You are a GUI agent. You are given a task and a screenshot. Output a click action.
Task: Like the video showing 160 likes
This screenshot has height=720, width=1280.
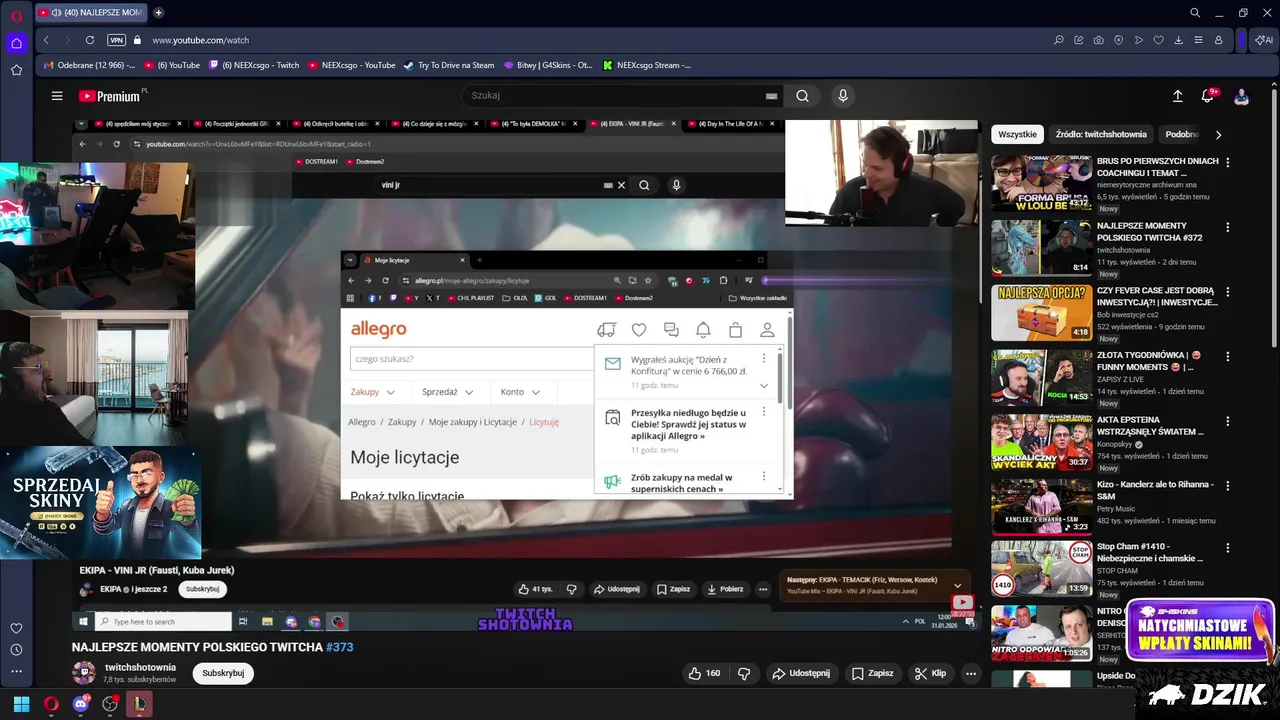pyautogui.click(x=704, y=673)
